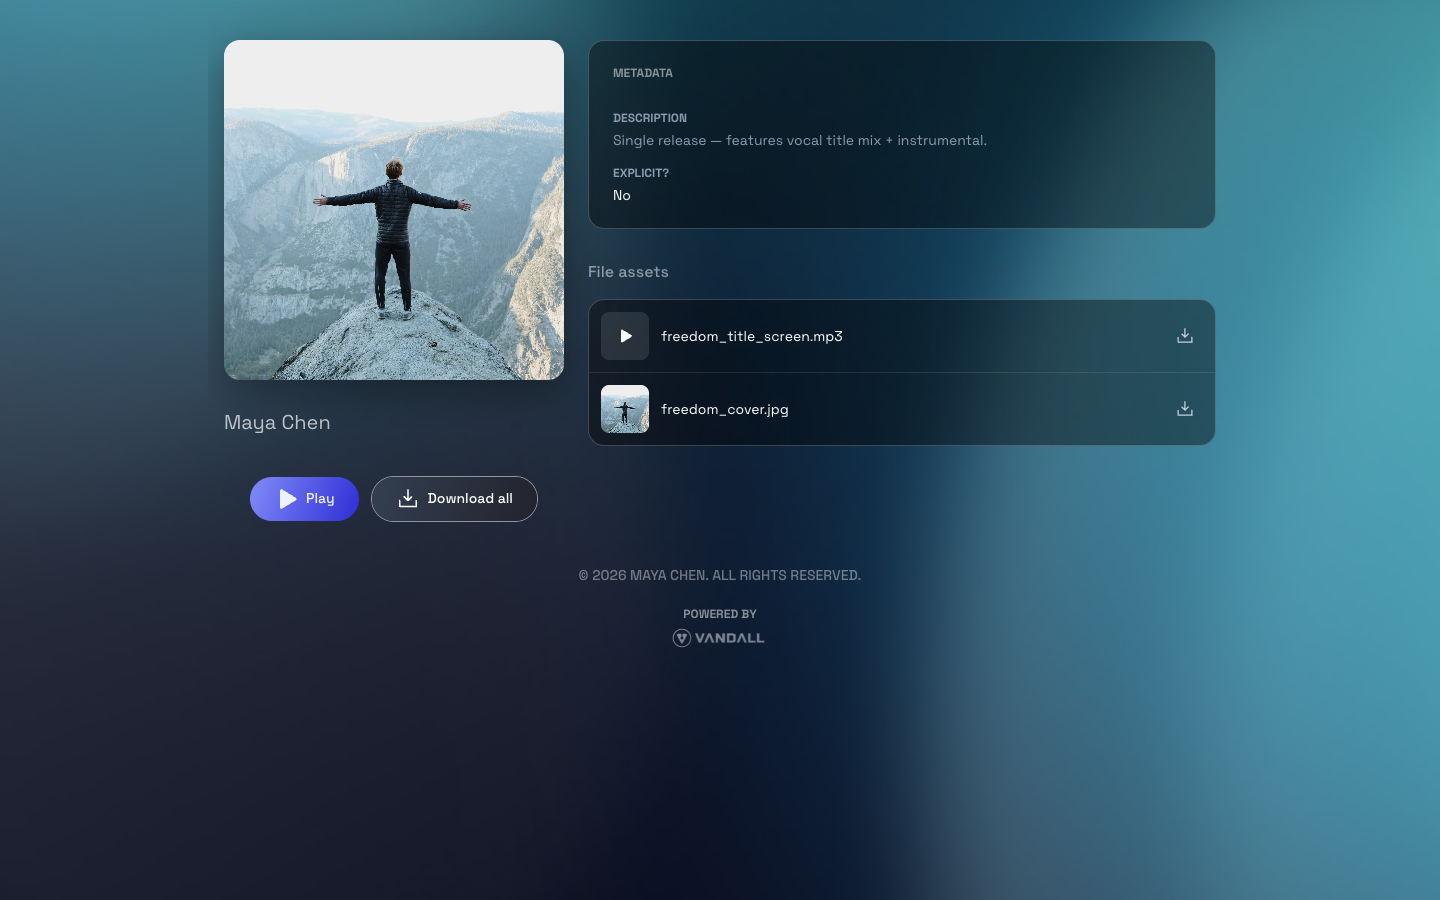1440x900 pixels.
Task: Click Download all button
Action: [x=454, y=499]
